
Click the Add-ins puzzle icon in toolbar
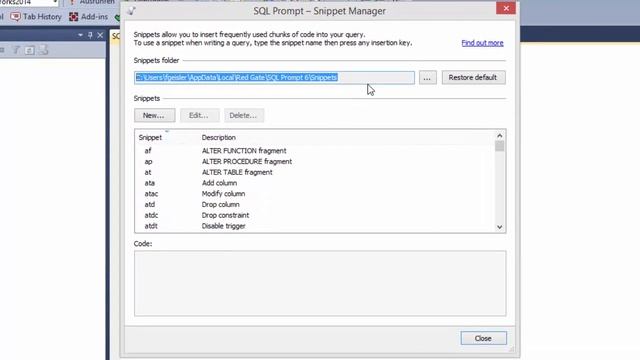point(73,17)
